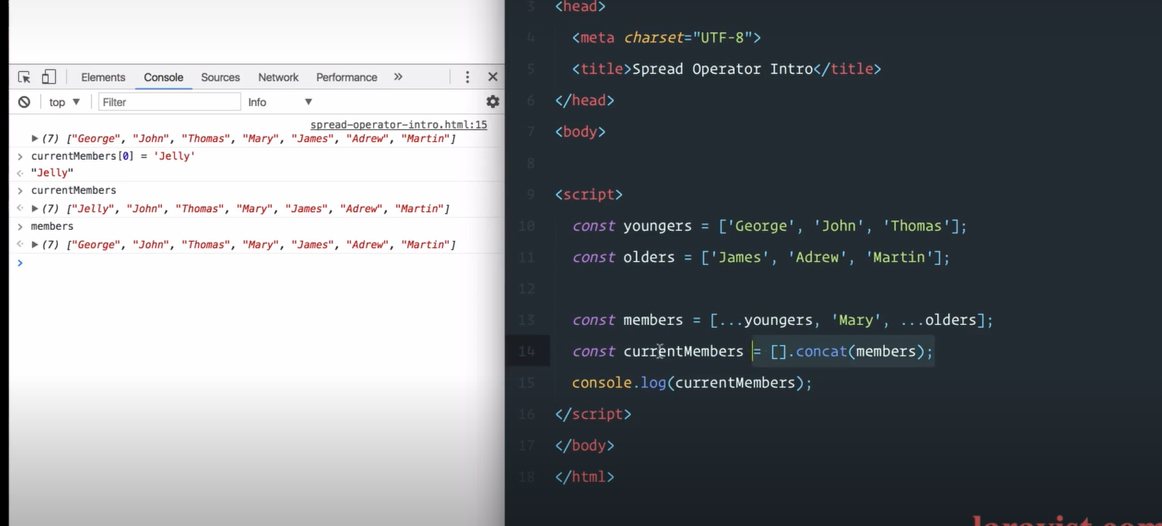Click the title tag text Spread Operator Intro

click(x=722, y=69)
